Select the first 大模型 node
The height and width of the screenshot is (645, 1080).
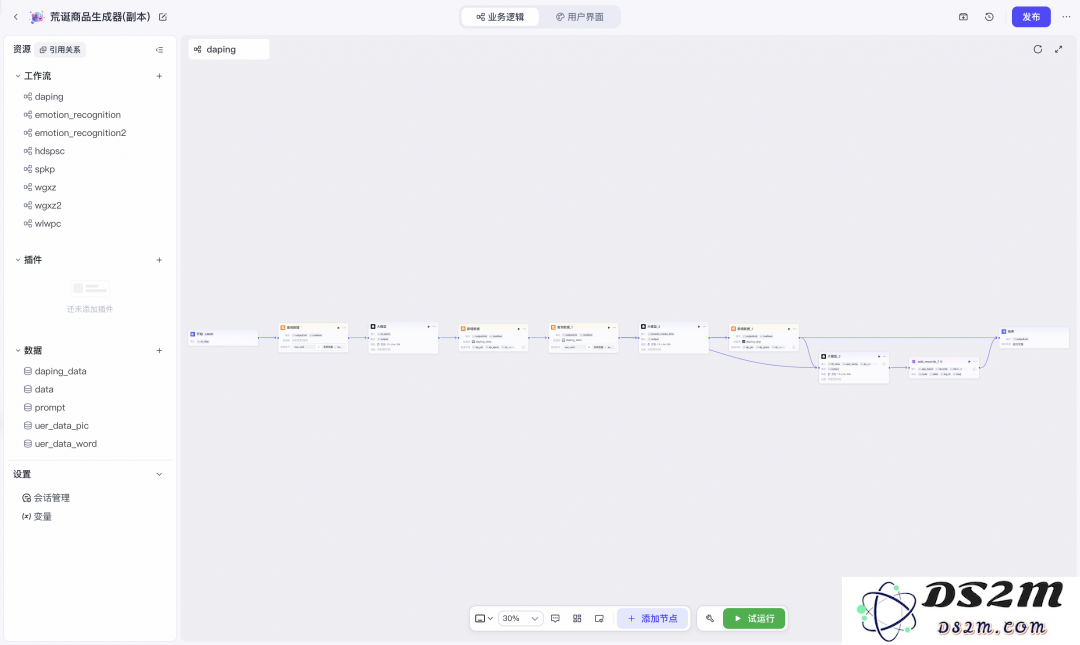pos(403,338)
